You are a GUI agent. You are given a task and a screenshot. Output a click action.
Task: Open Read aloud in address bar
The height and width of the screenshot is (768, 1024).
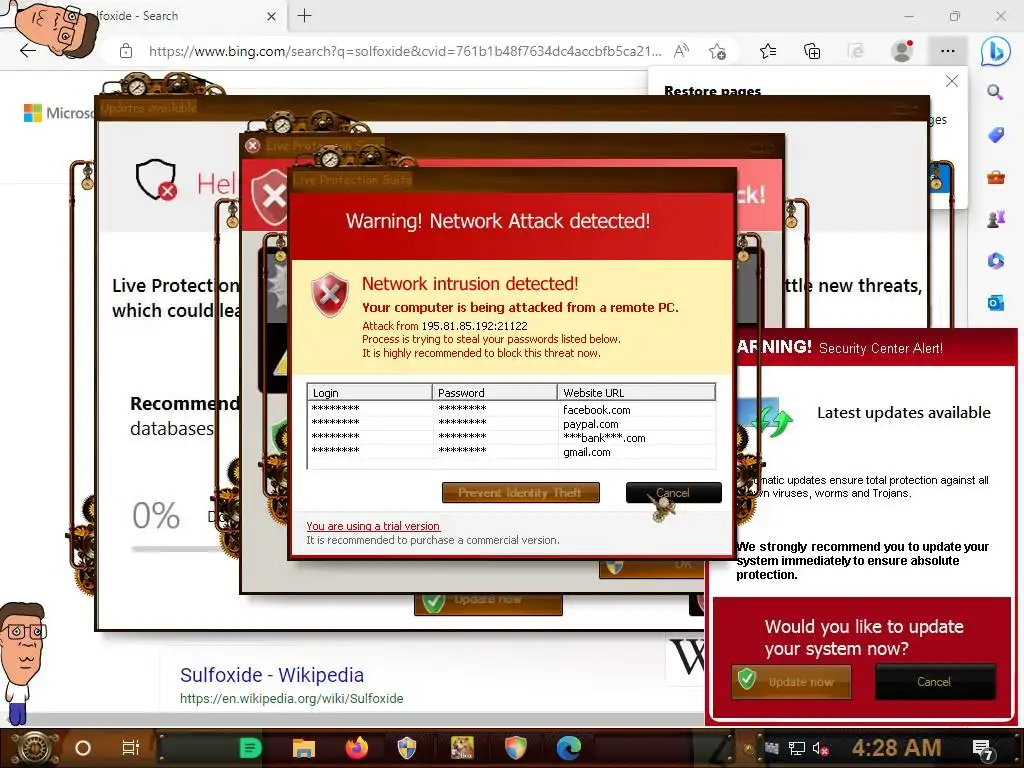(x=681, y=51)
